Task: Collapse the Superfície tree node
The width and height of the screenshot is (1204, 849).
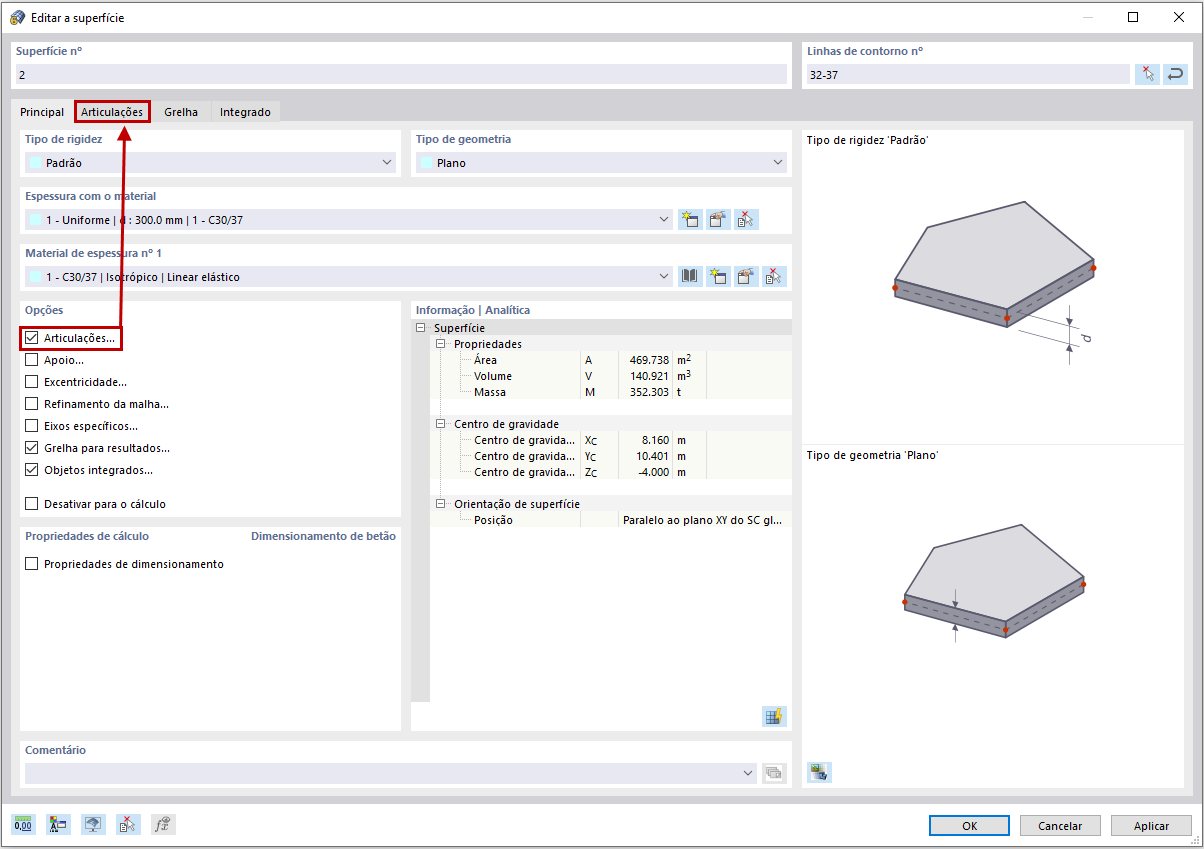Action: point(421,328)
